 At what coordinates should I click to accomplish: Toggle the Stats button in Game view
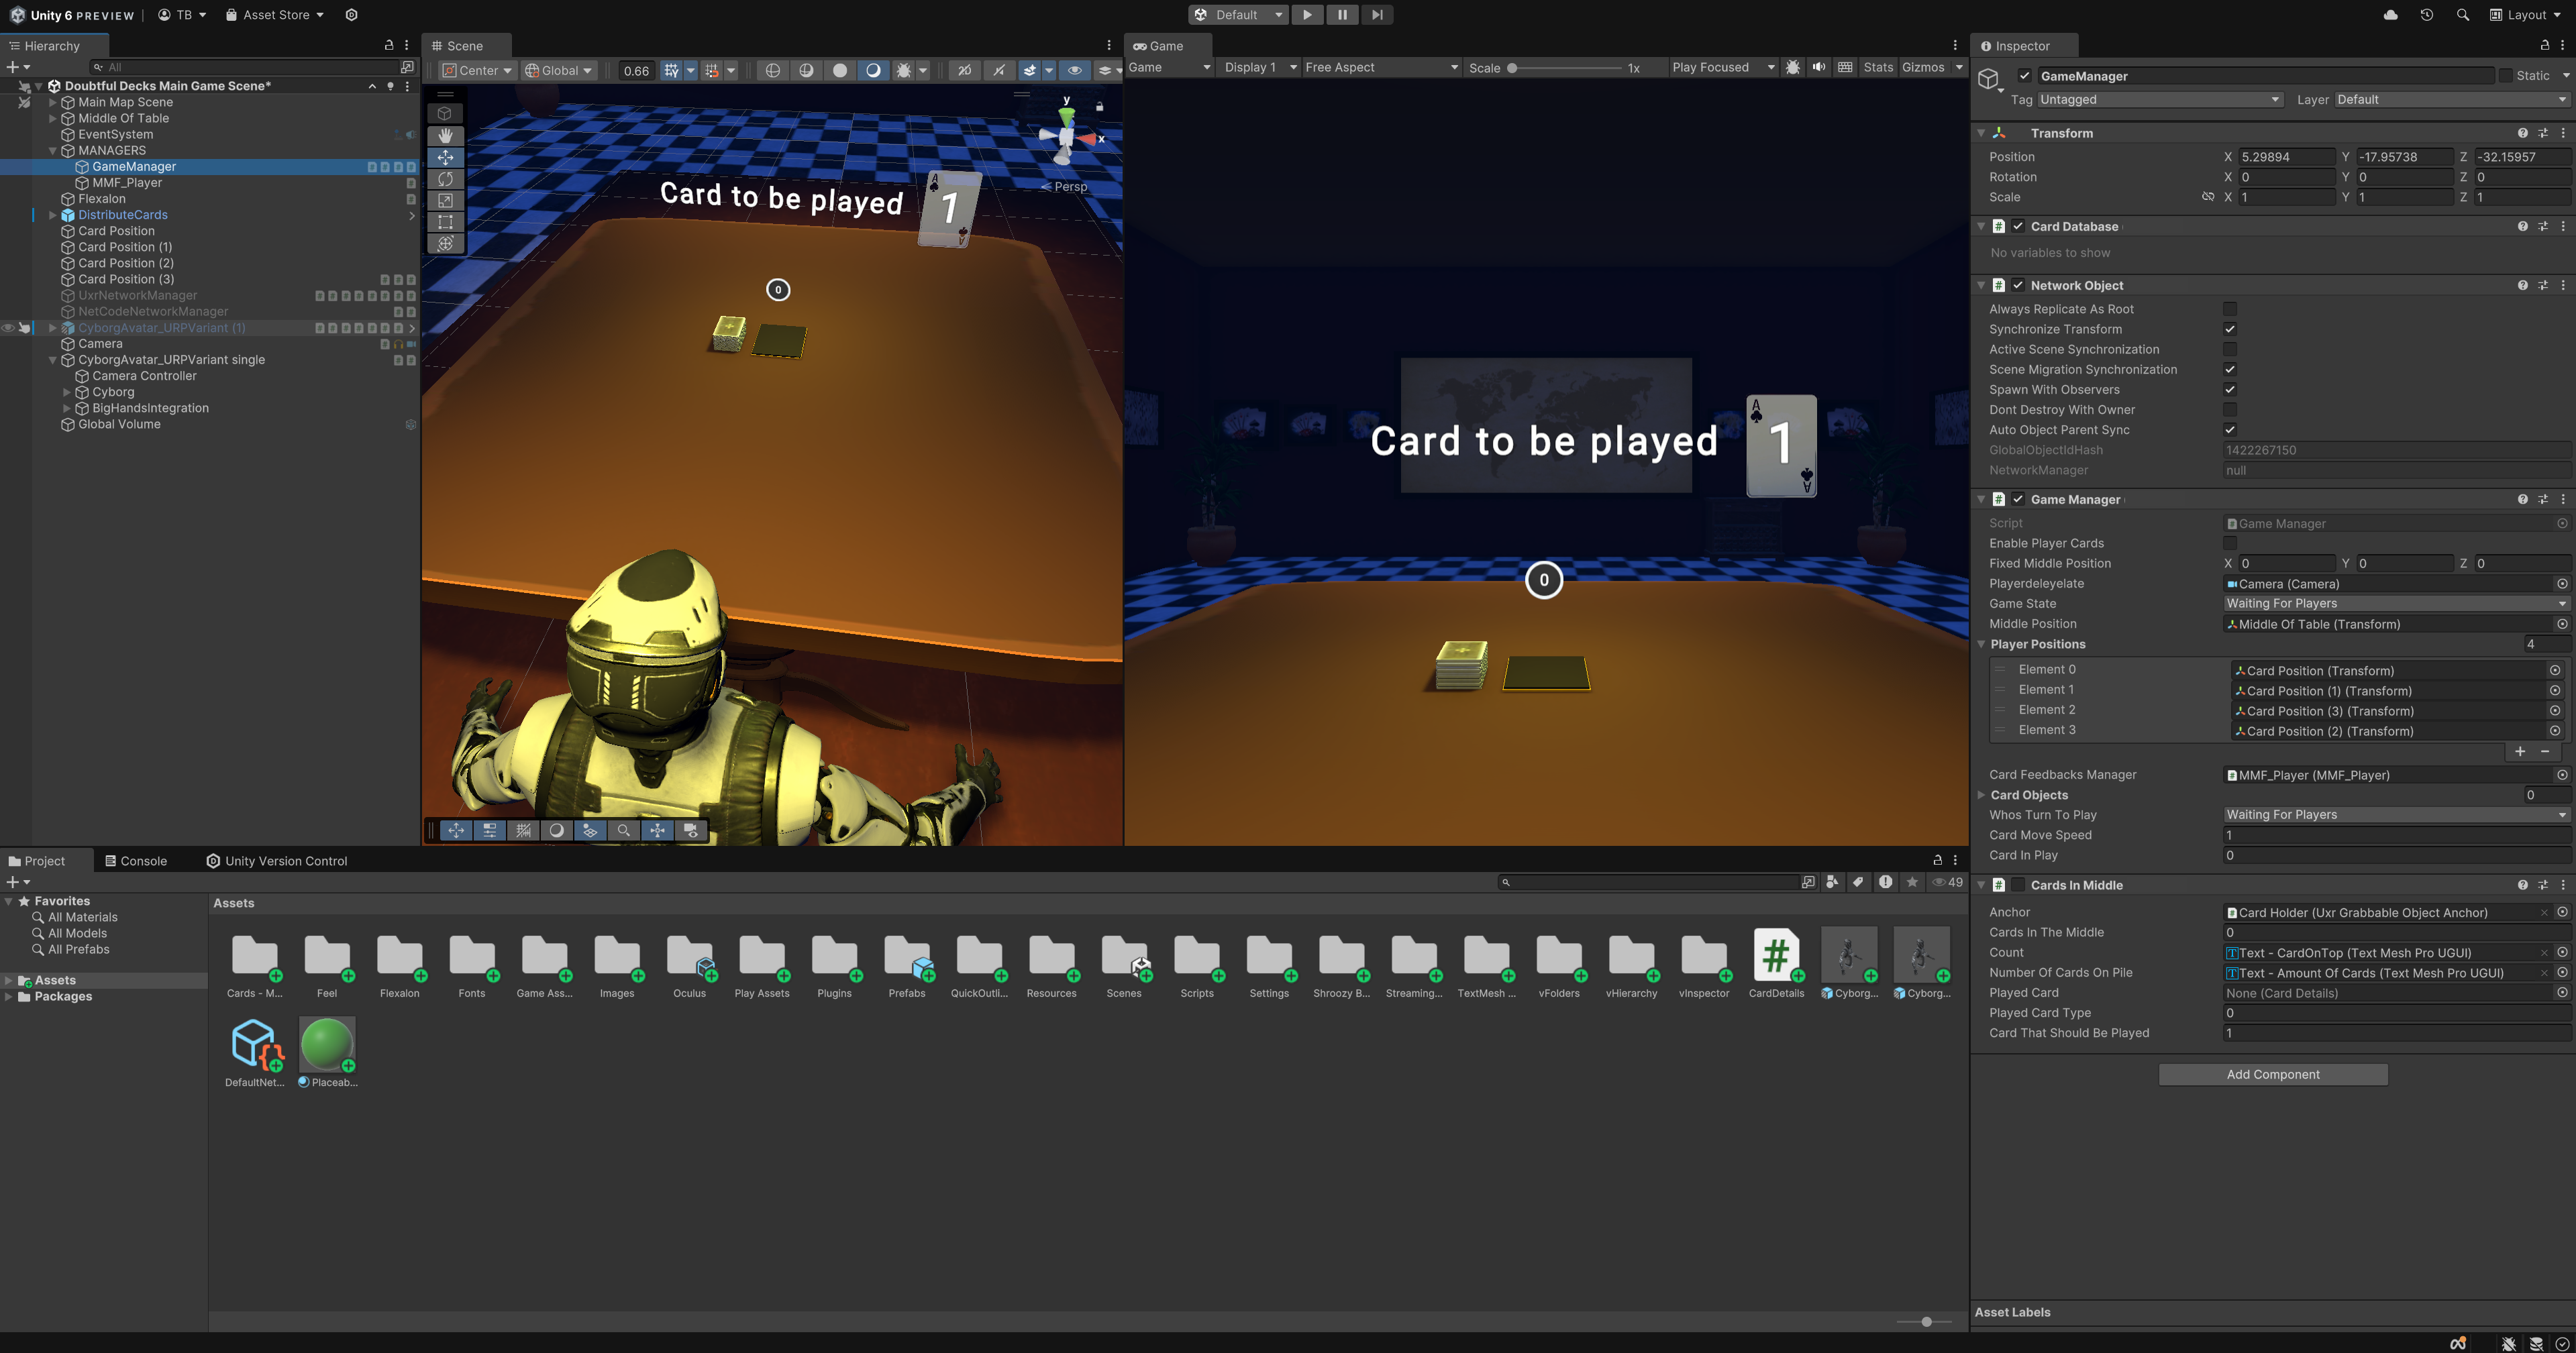[1877, 67]
